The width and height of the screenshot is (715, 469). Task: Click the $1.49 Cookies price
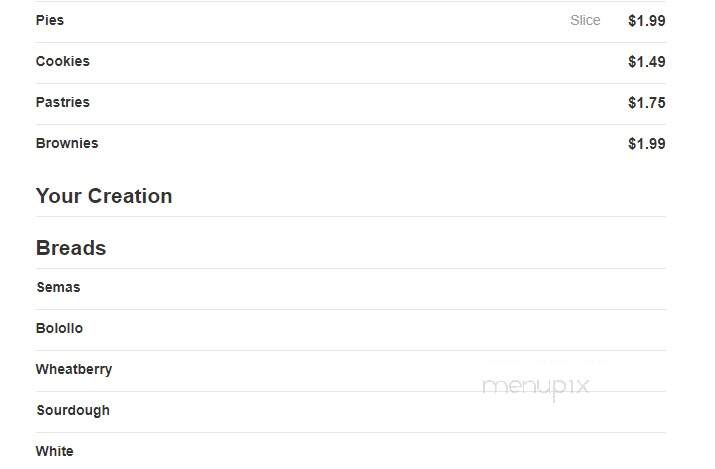[x=647, y=62]
